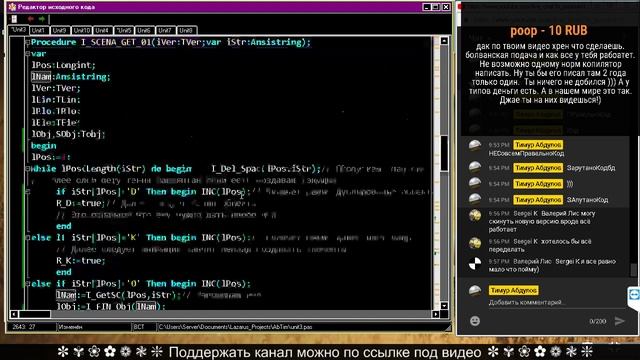The height and width of the screenshot is (360, 640).
Task: Click the editor vertical scrollbar down arrow
Action: tap(444, 306)
